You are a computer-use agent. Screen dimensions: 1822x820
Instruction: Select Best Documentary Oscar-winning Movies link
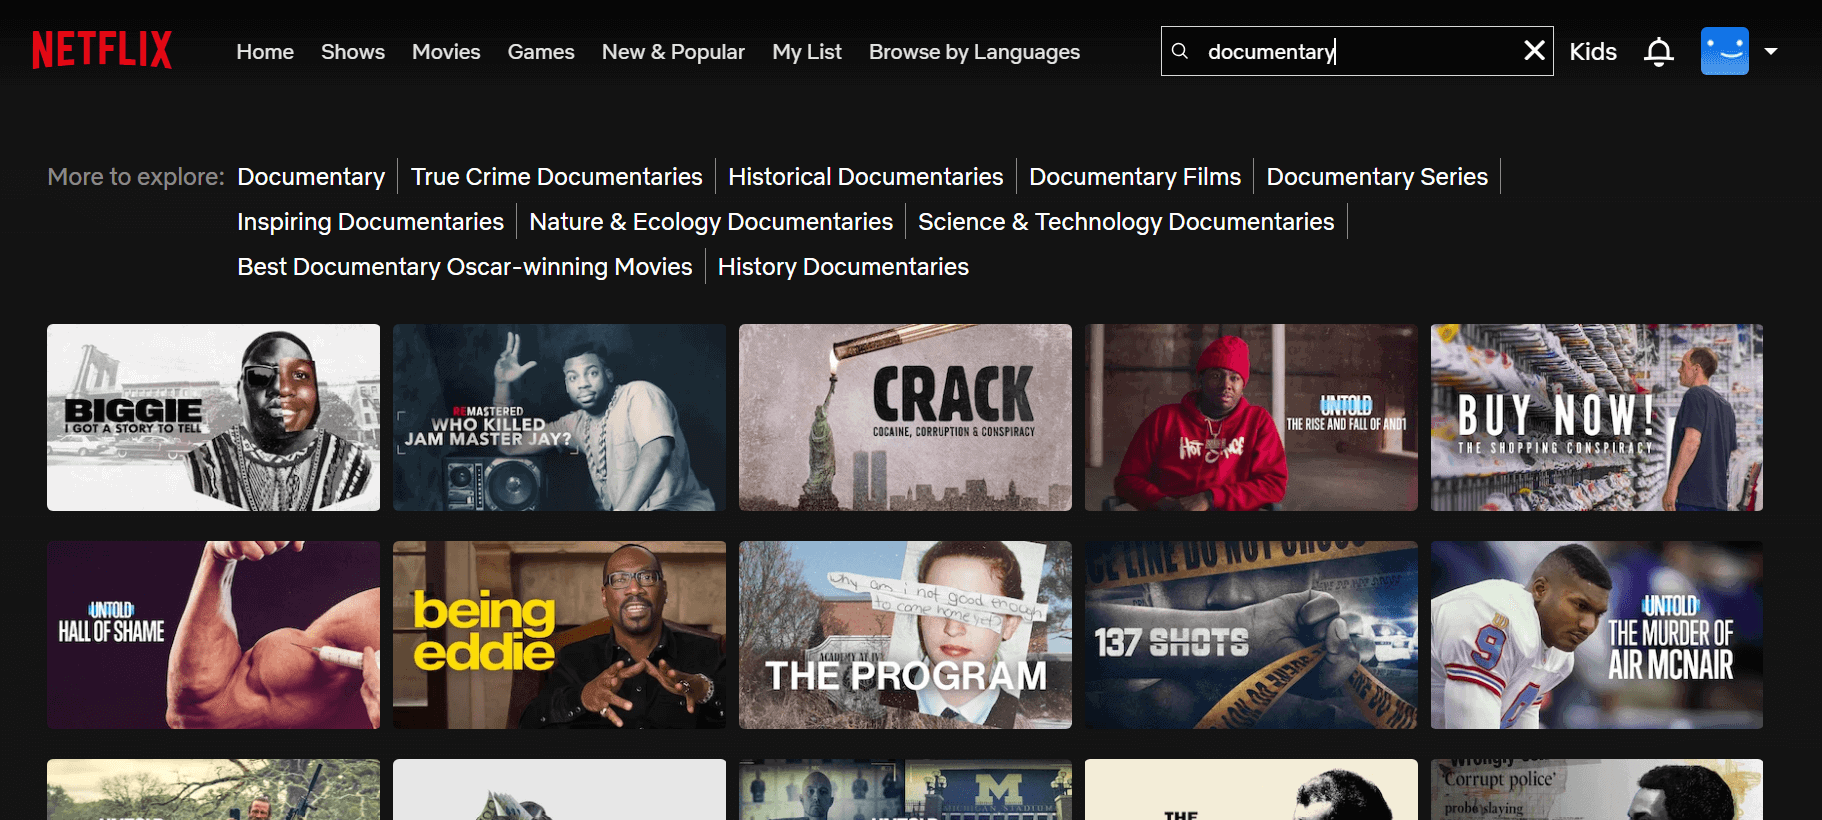(x=464, y=267)
